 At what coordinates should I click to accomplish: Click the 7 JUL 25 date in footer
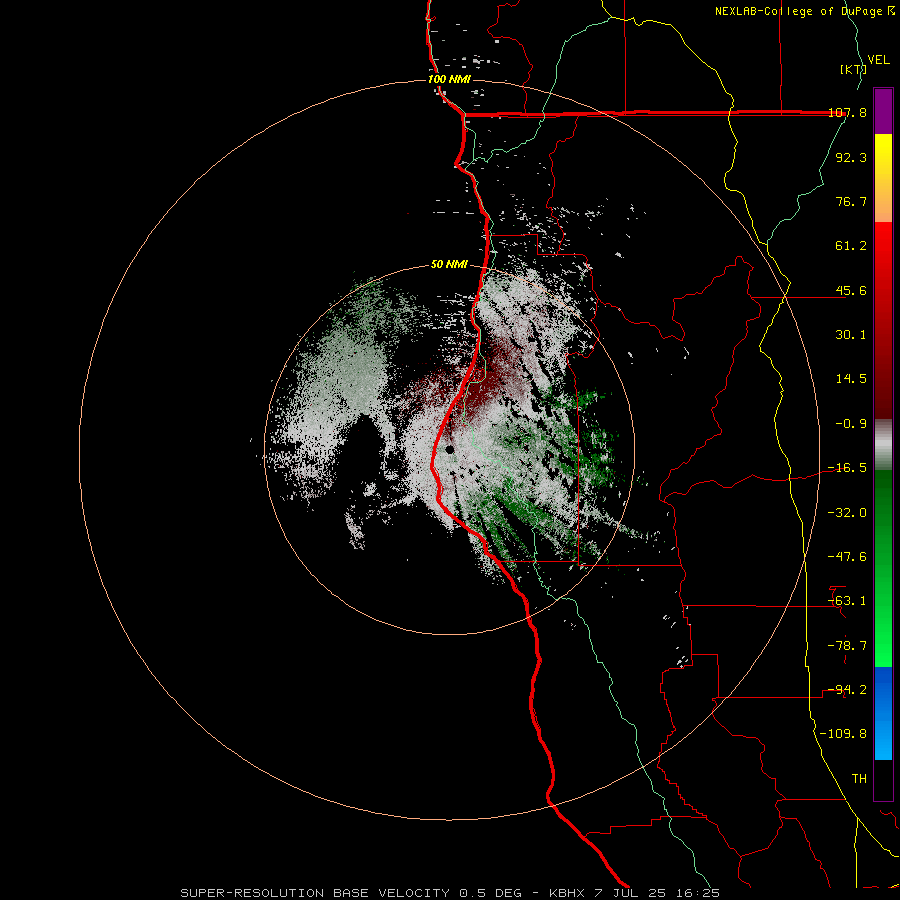click(x=631, y=893)
